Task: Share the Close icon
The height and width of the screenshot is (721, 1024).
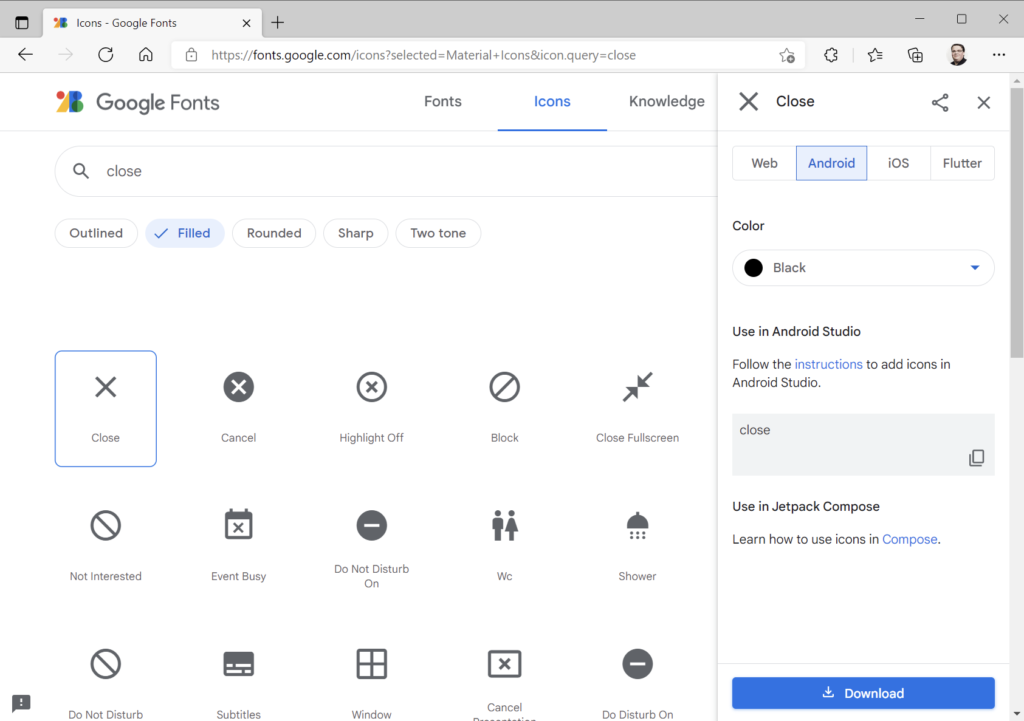Action: coord(939,101)
